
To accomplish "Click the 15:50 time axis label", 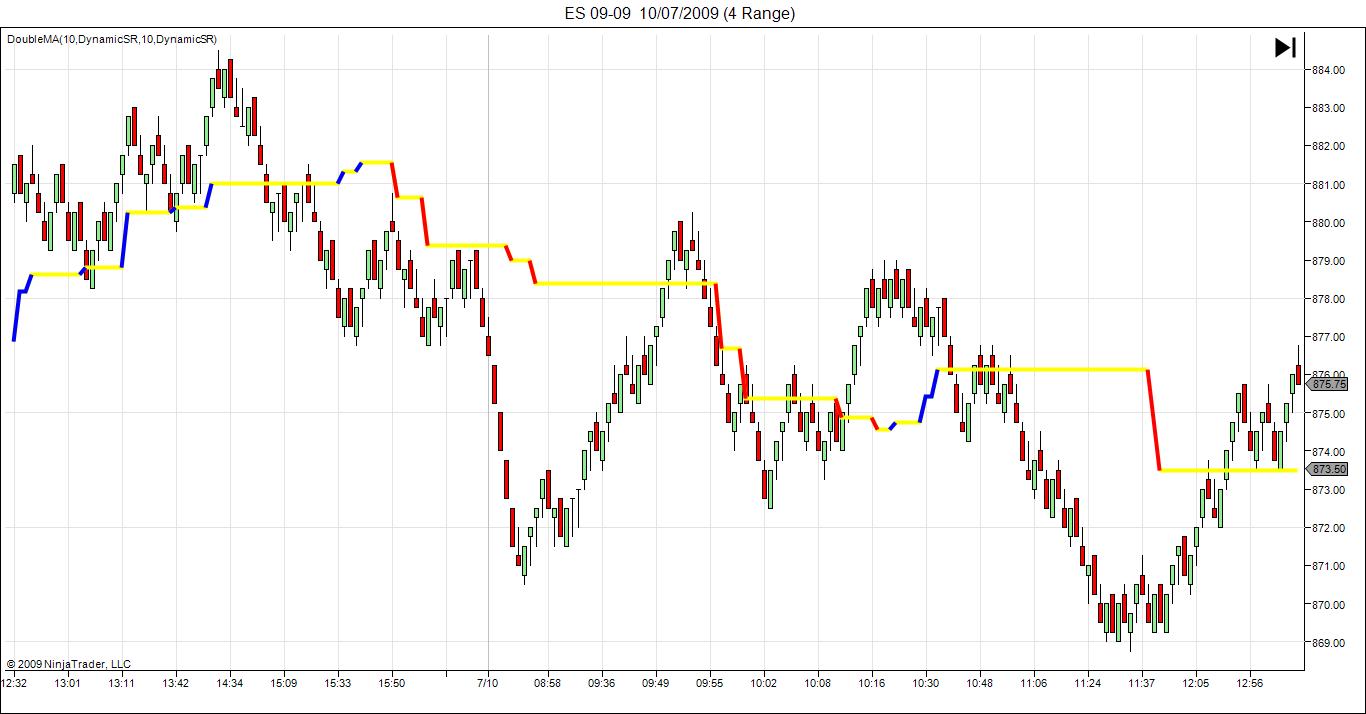I will tap(392, 684).
